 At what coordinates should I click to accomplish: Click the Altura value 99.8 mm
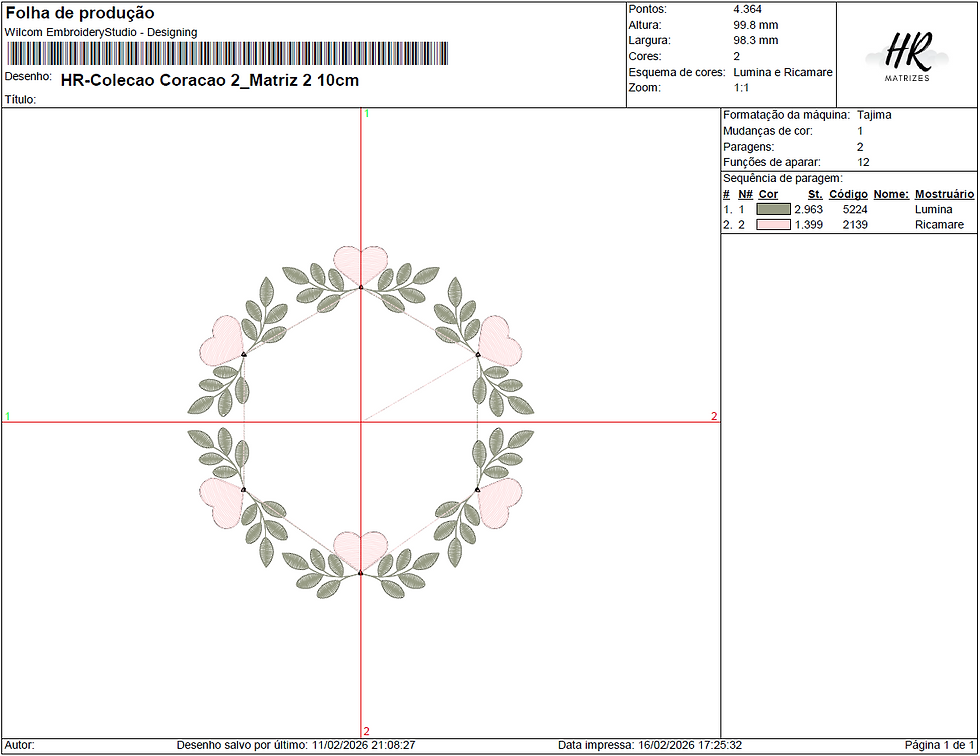(x=756, y=26)
